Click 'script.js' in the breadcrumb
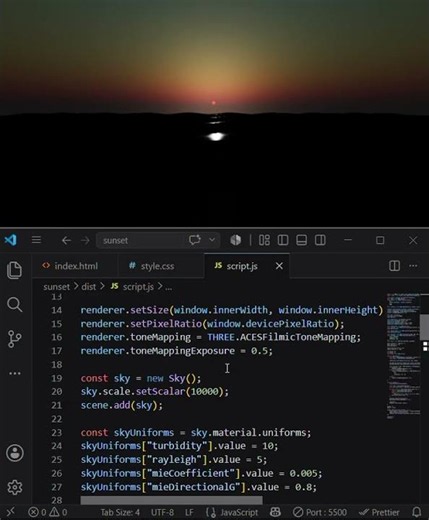Viewport: 429px width, 520px height. pyautogui.click(x=138, y=287)
